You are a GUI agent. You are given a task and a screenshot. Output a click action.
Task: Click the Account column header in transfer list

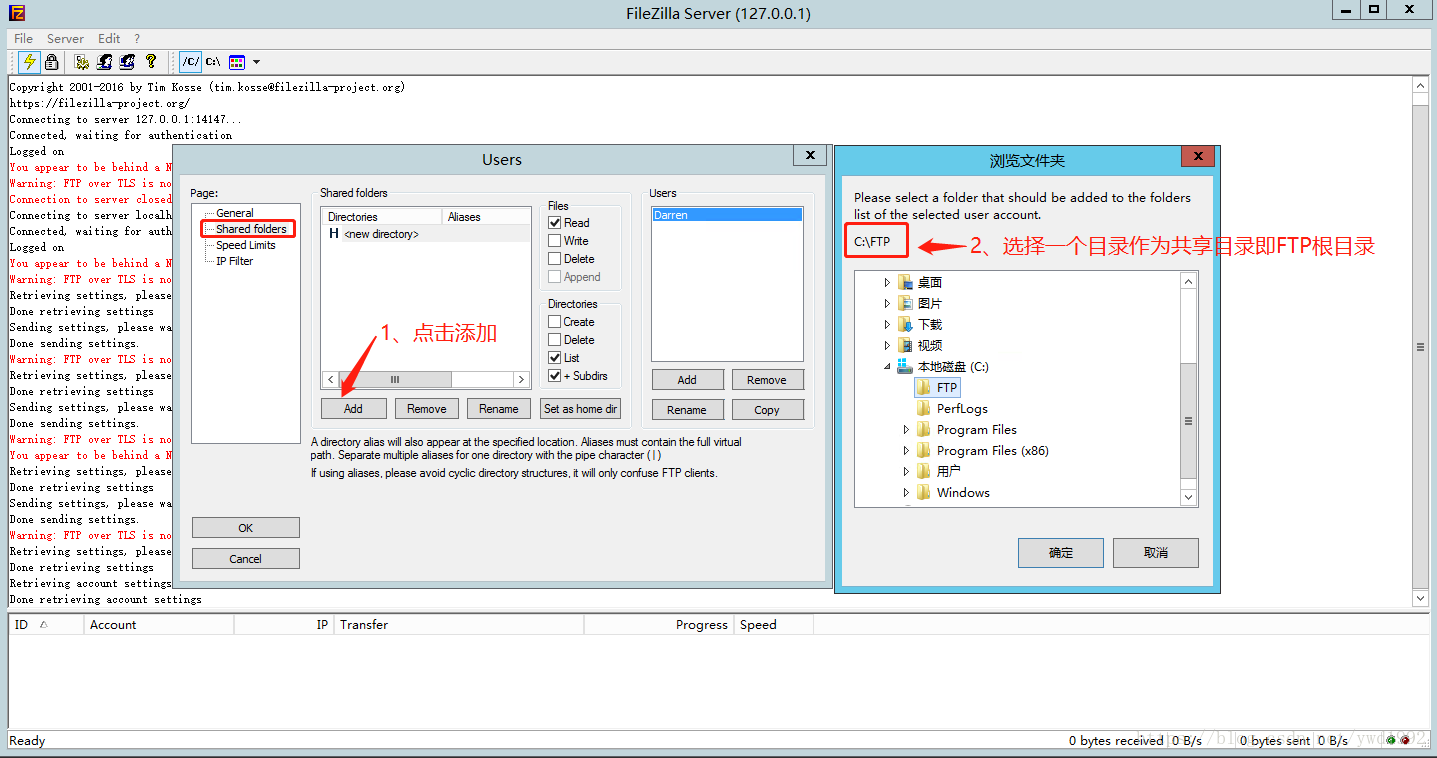coord(158,625)
